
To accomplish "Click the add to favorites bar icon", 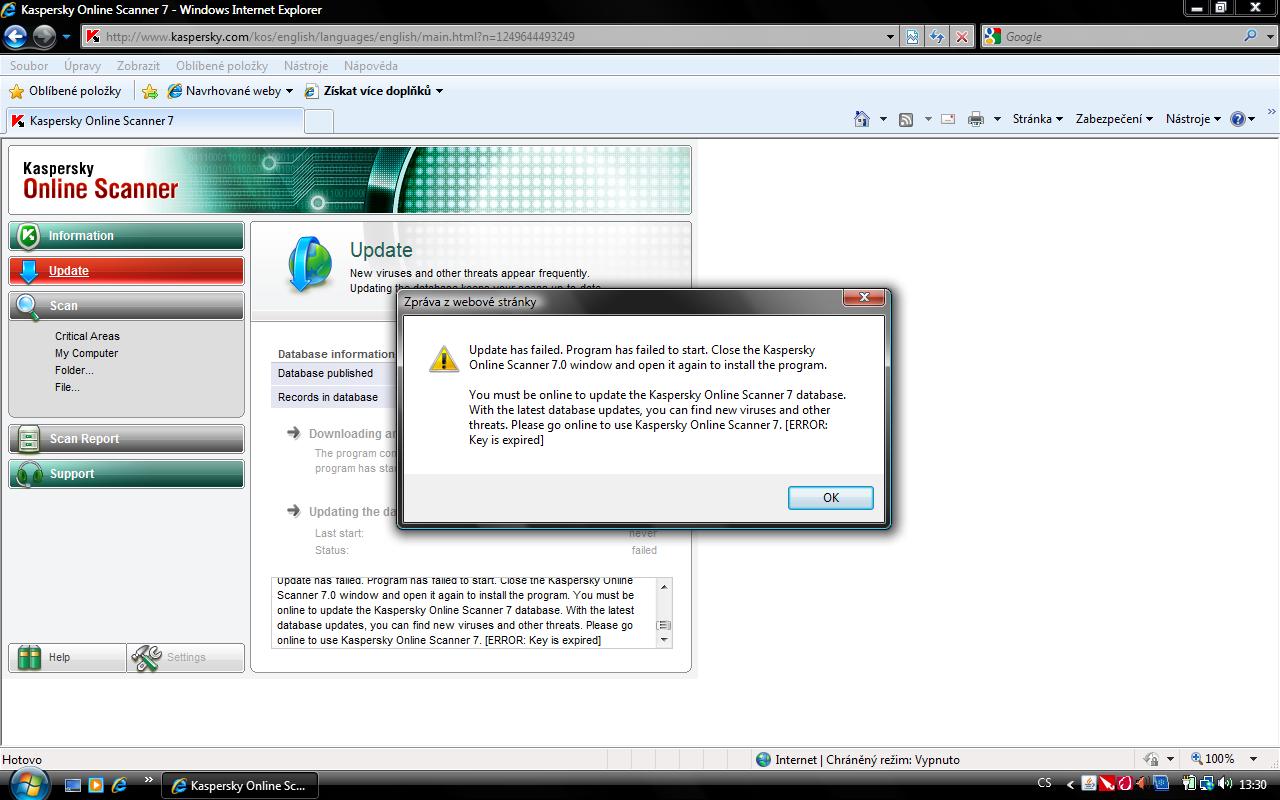I will [x=150, y=91].
